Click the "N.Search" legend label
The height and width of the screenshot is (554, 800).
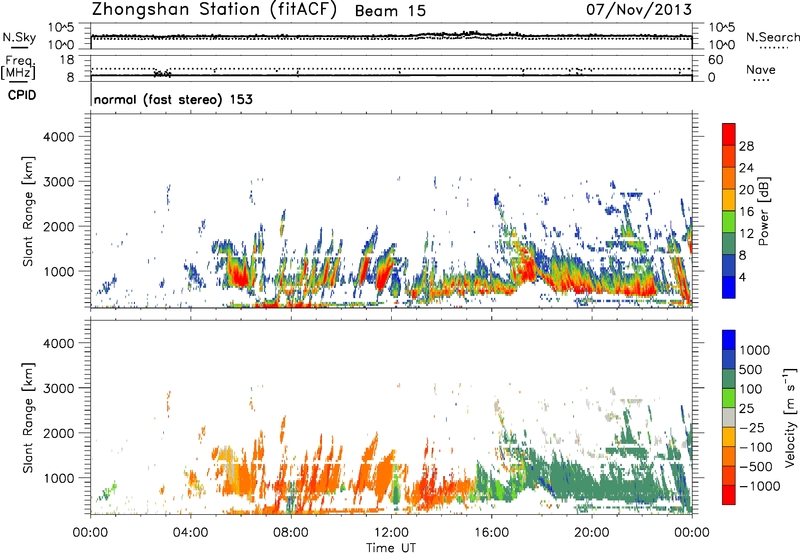click(x=772, y=37)
